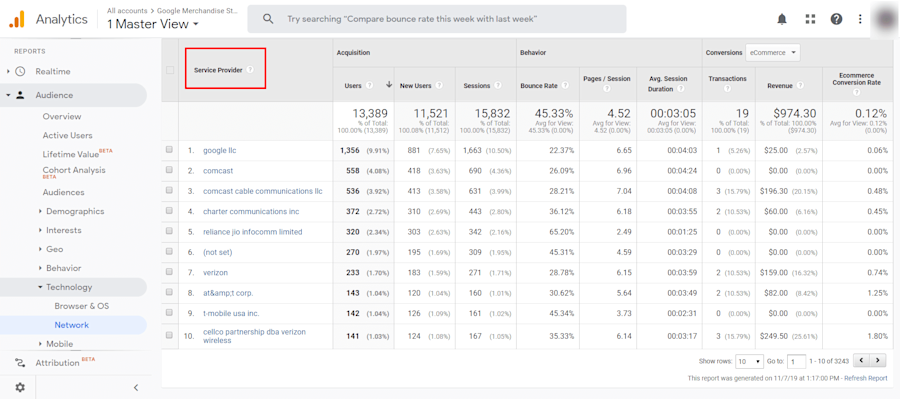Open the Audiences report
The image size is (900, 399).
[x=63, y=192]
